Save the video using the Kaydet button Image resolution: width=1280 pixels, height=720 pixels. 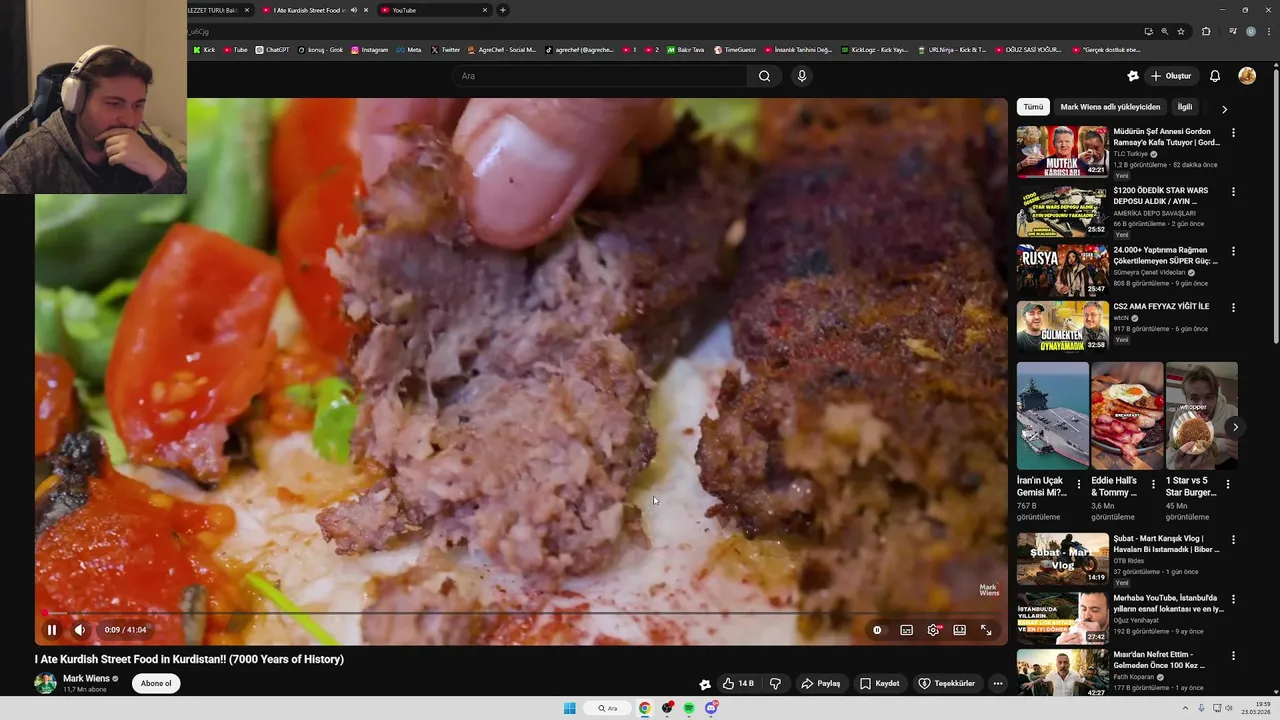pos(880,684)
